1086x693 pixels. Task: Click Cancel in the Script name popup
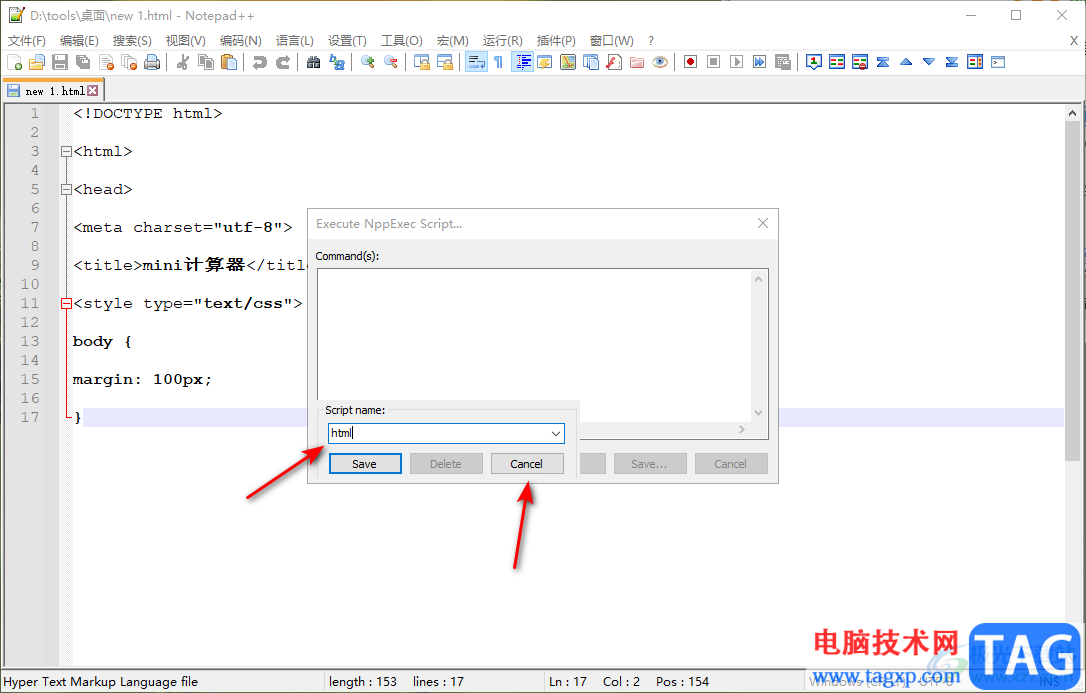[527, 464]
